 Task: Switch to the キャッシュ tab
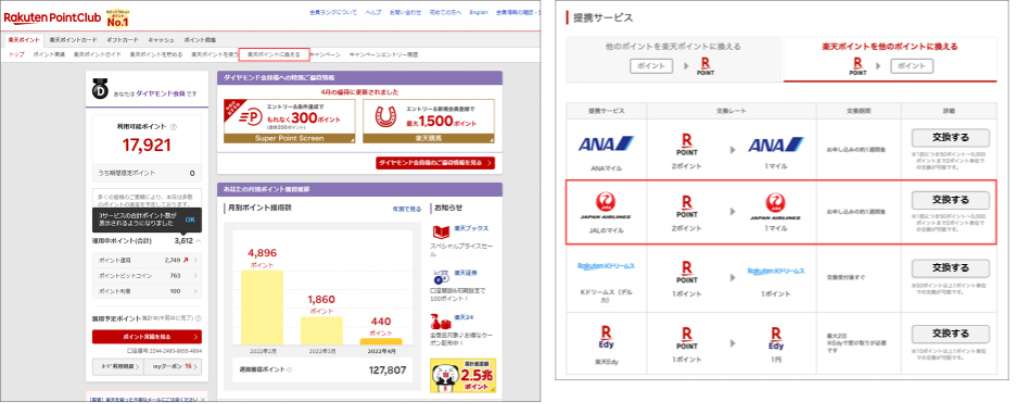[x=160, y=40]
